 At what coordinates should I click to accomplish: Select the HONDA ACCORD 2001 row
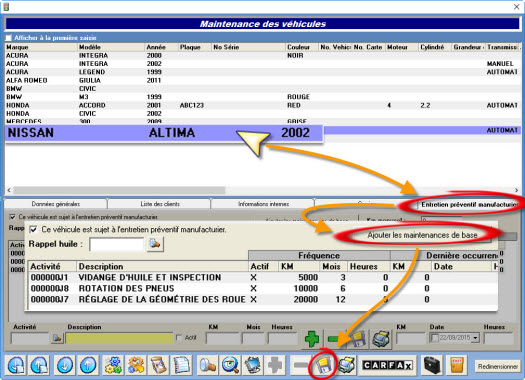pyautogui.click(x=262, y=105)
